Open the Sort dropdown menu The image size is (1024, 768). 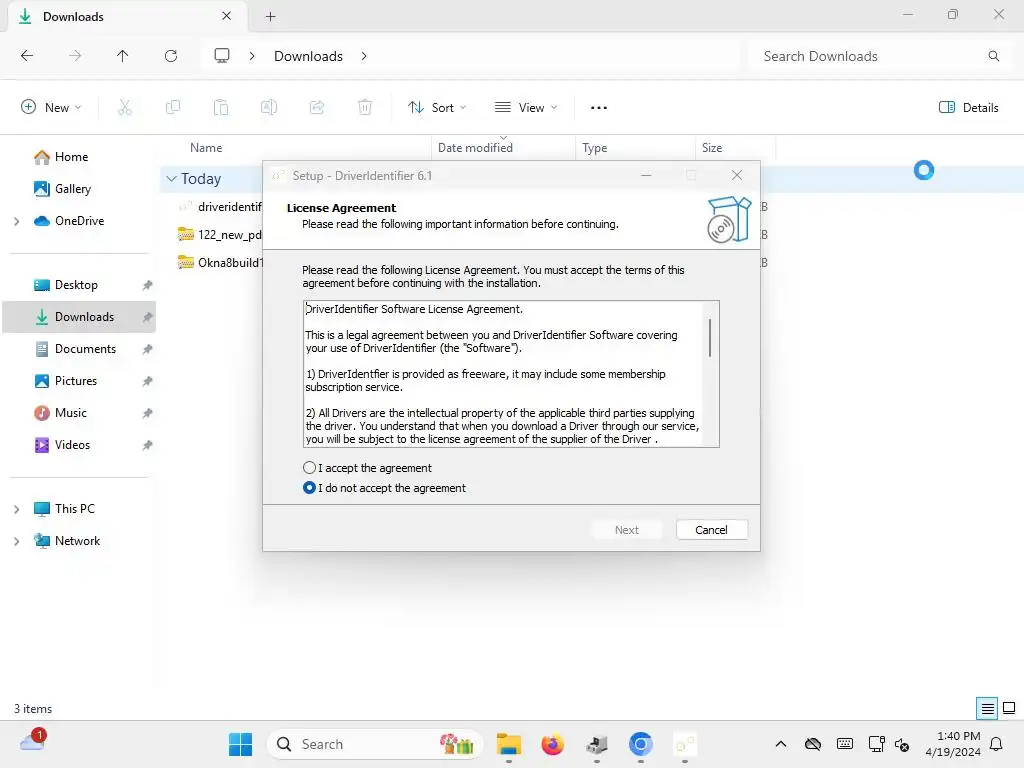437,108
